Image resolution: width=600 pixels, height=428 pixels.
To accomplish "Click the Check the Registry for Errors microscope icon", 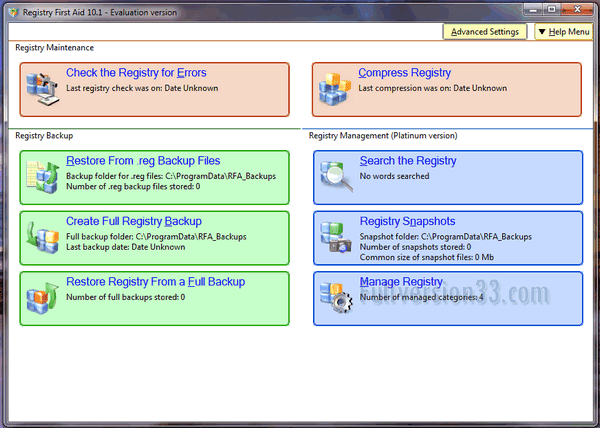I will coord(43,89).
